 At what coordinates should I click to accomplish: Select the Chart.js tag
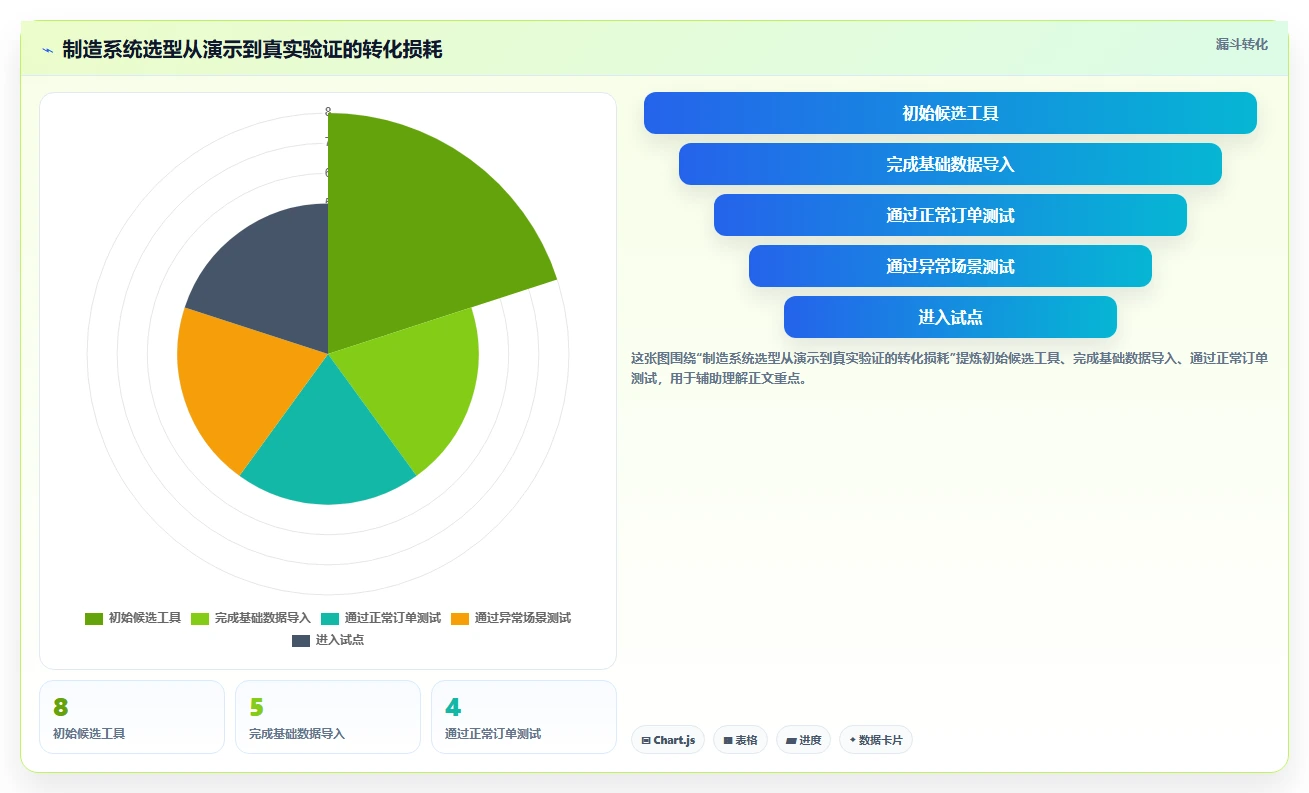pos(668,740)
